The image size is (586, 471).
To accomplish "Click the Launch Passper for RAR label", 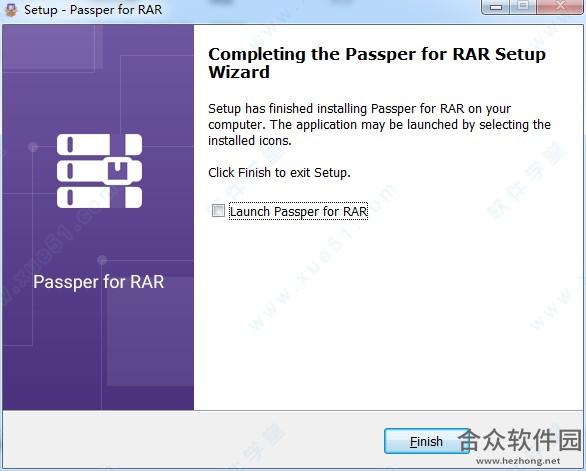I will [x=298, y=211].
